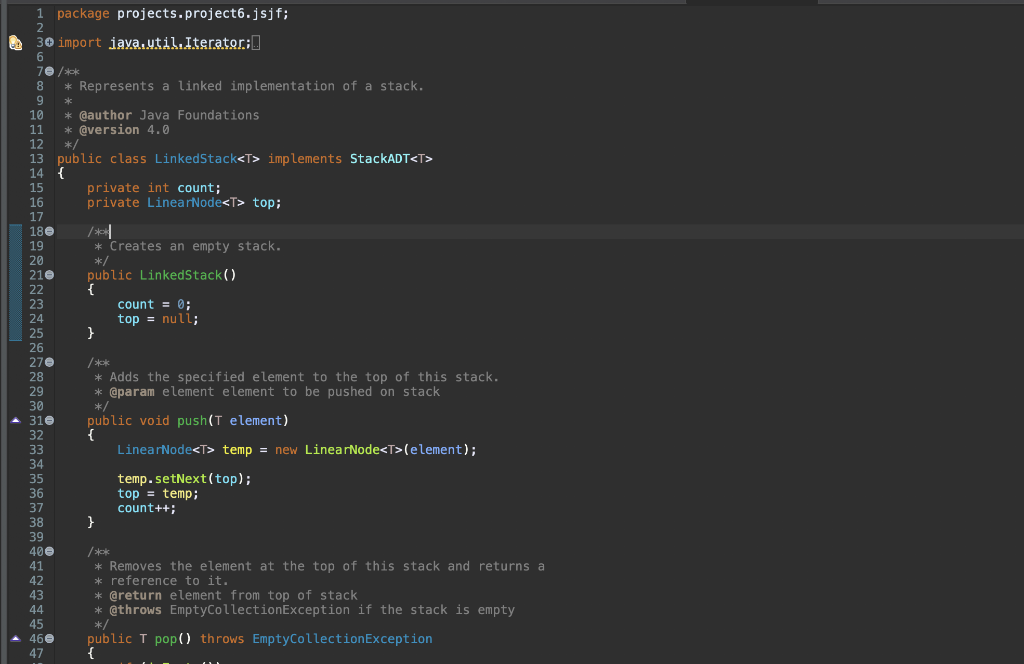Viewport: 1024px width, 664px height.
Task: Click the folded-imports placeholder box after Iterator
Action: (256, 43)
